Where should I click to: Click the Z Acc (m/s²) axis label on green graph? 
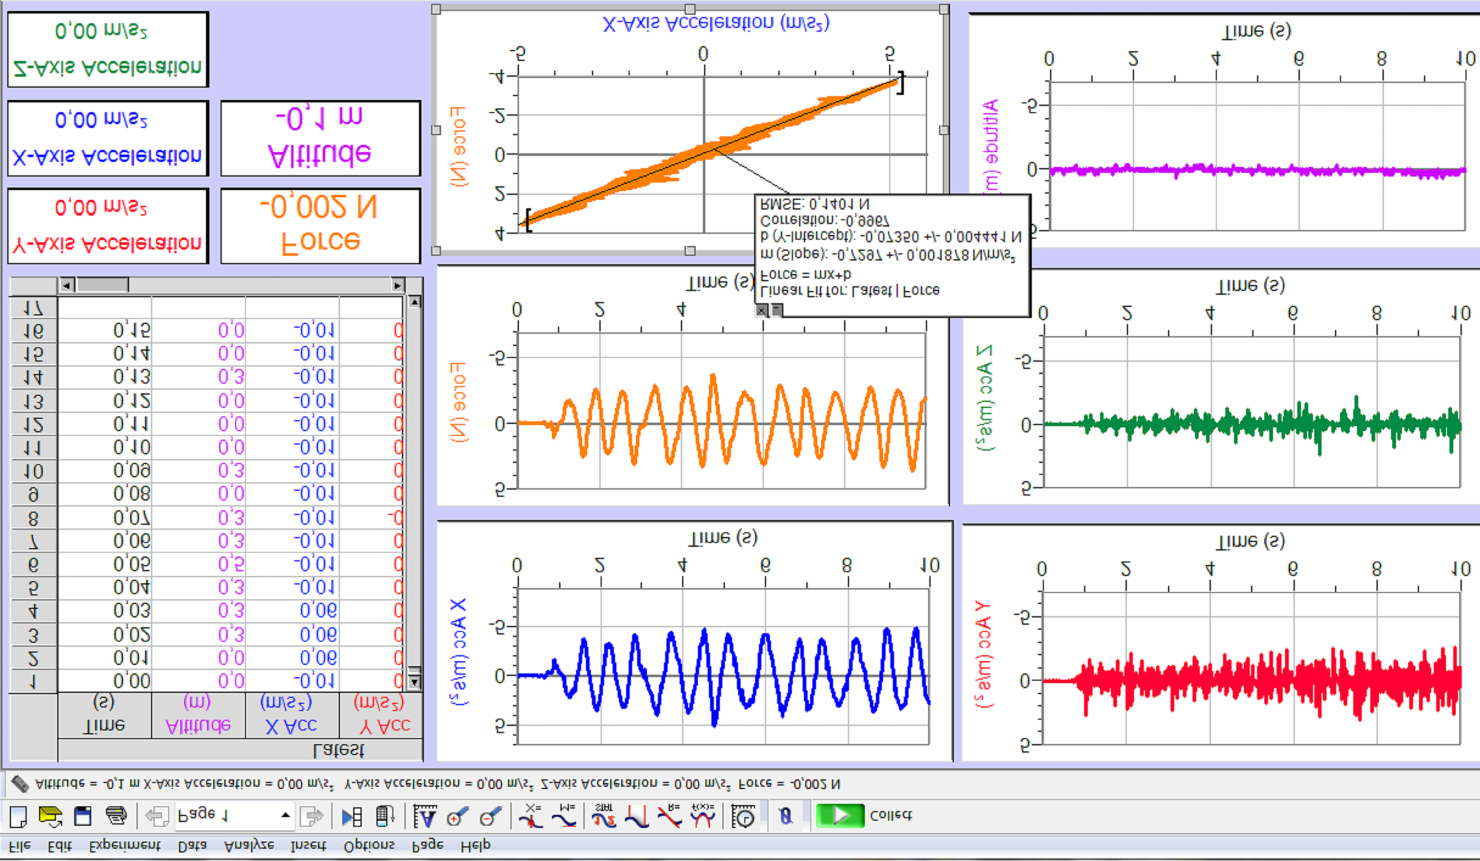pyautogui.click(x=985, y=398)
